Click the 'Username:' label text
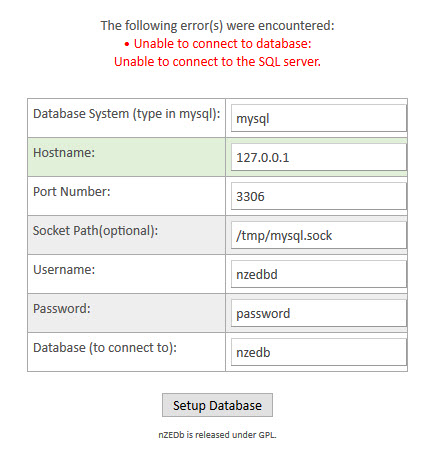Image resolution: width=434 pixels, height=452 pixels. click(64, 270)
